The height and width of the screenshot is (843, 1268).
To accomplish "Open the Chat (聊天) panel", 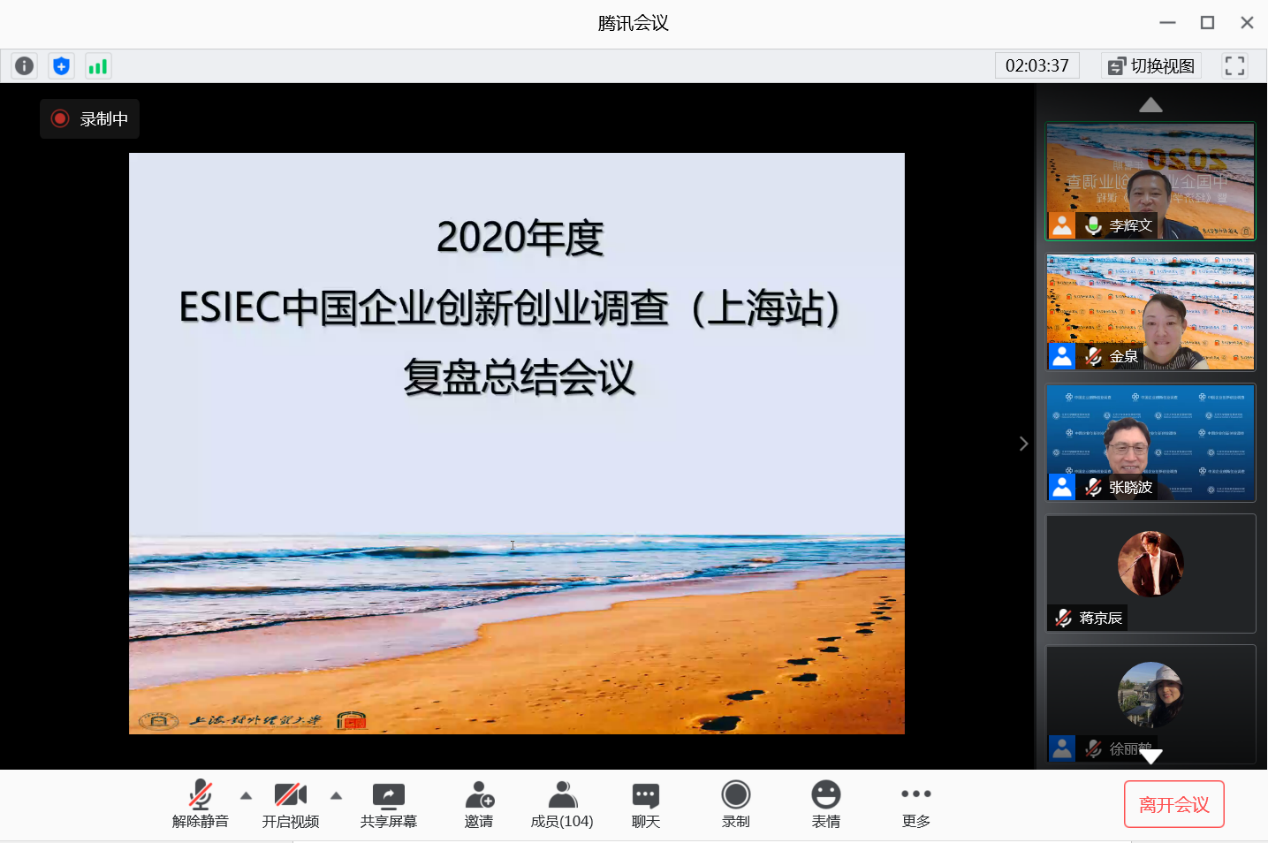I will tap(646, 804).
